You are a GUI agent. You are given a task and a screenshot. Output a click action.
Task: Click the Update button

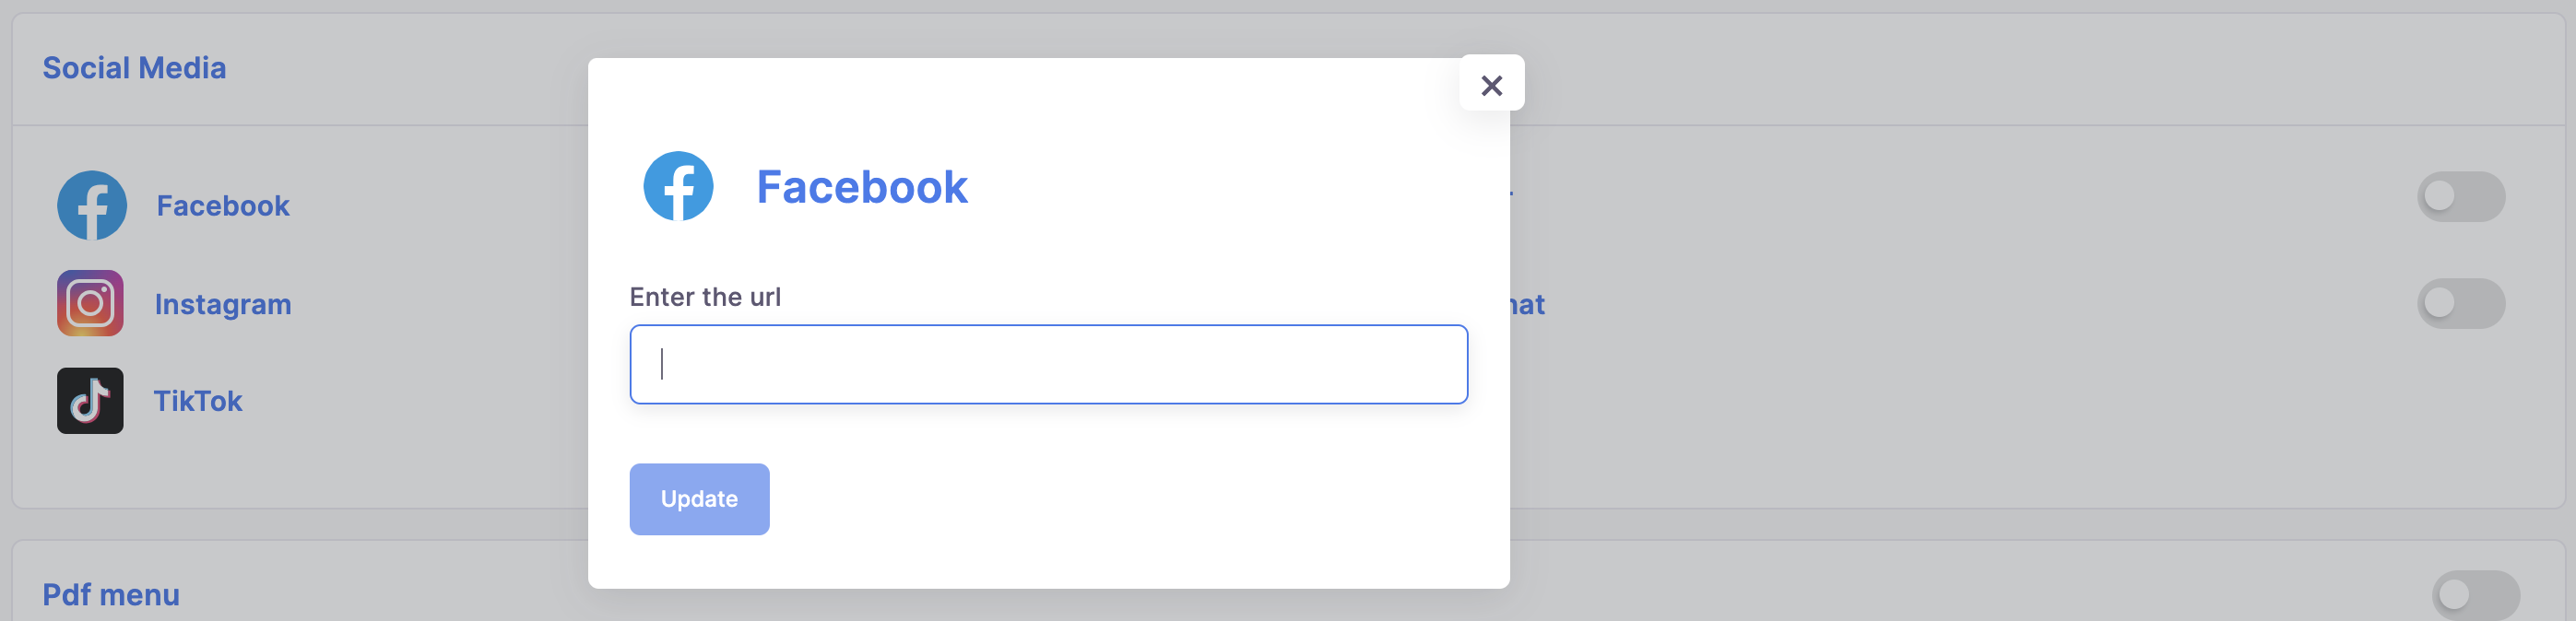(699, 499)
